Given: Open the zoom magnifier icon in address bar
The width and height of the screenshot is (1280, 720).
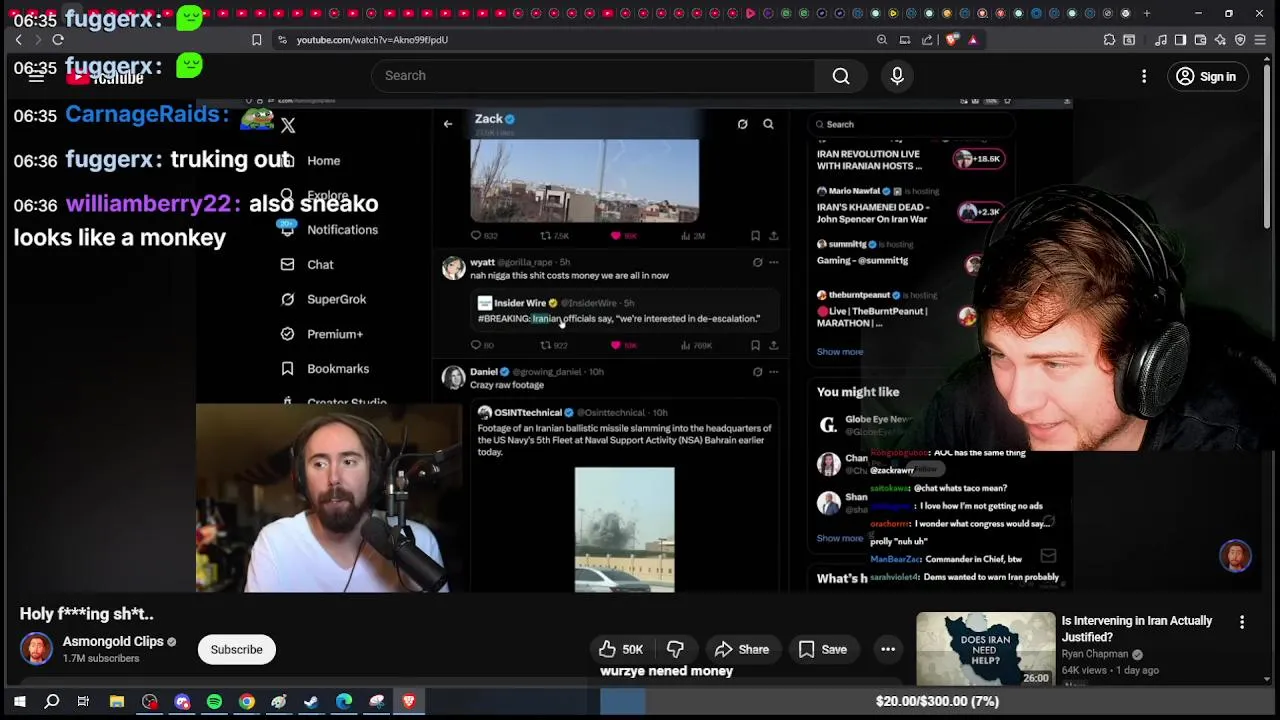Looking at the screenshot, I should pyautogui.click(x=882, y=40).
